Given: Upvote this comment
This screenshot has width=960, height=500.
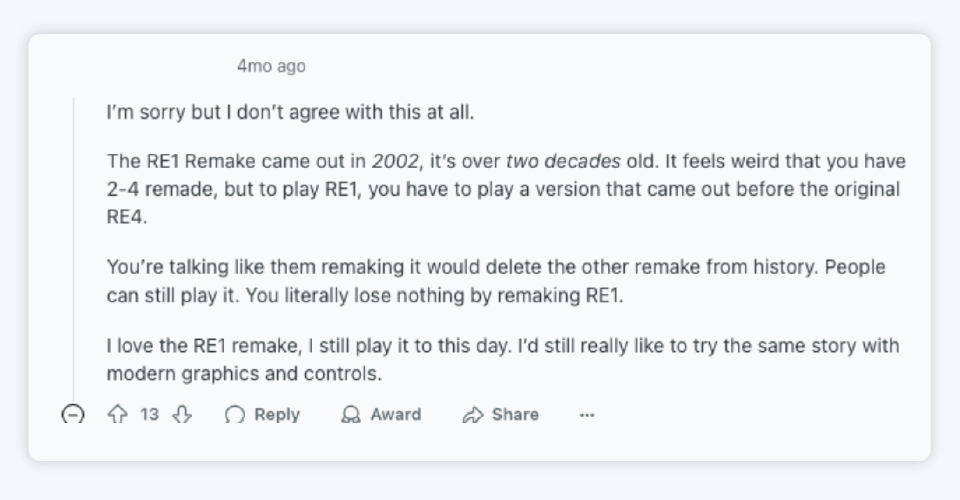Looking at the screenshot, I should [117, 414].
